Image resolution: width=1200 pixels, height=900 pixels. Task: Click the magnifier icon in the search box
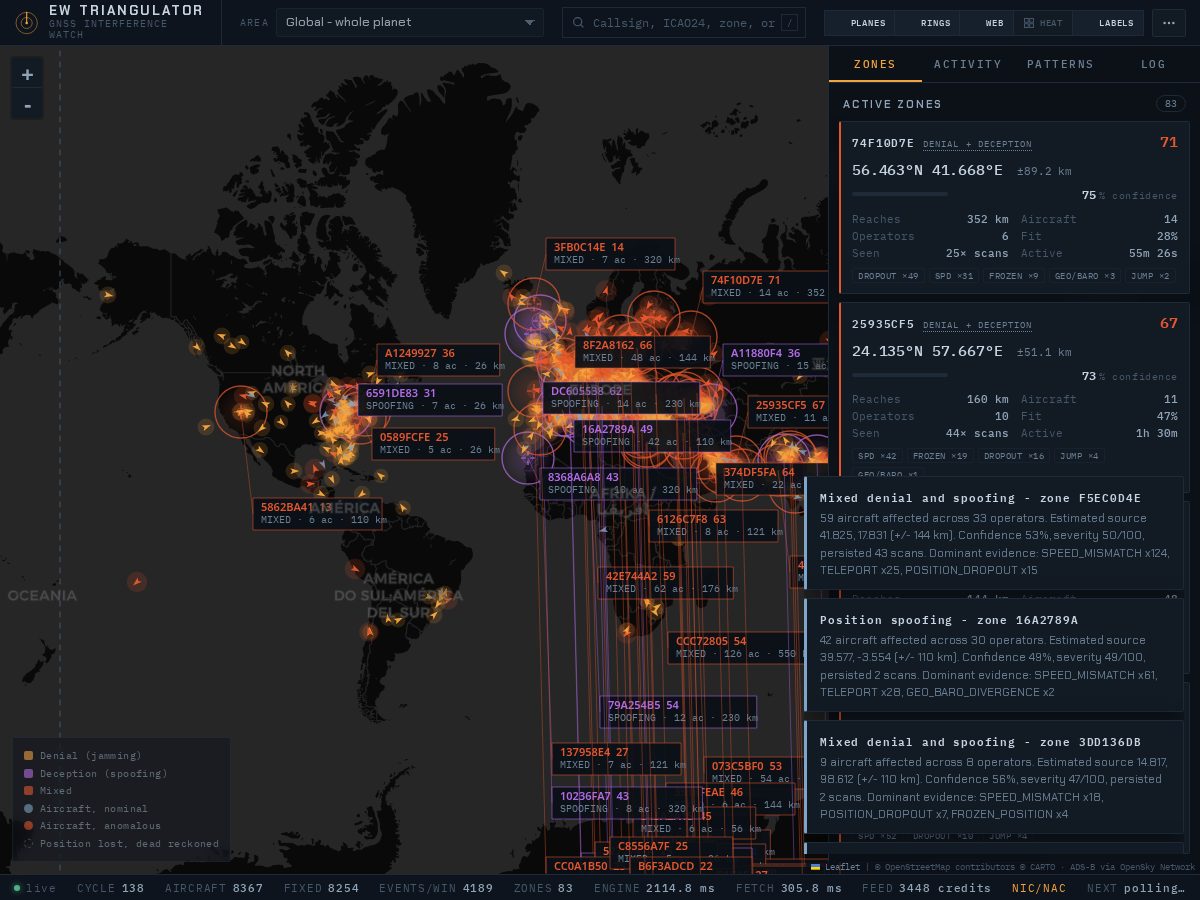click(578, 23)
